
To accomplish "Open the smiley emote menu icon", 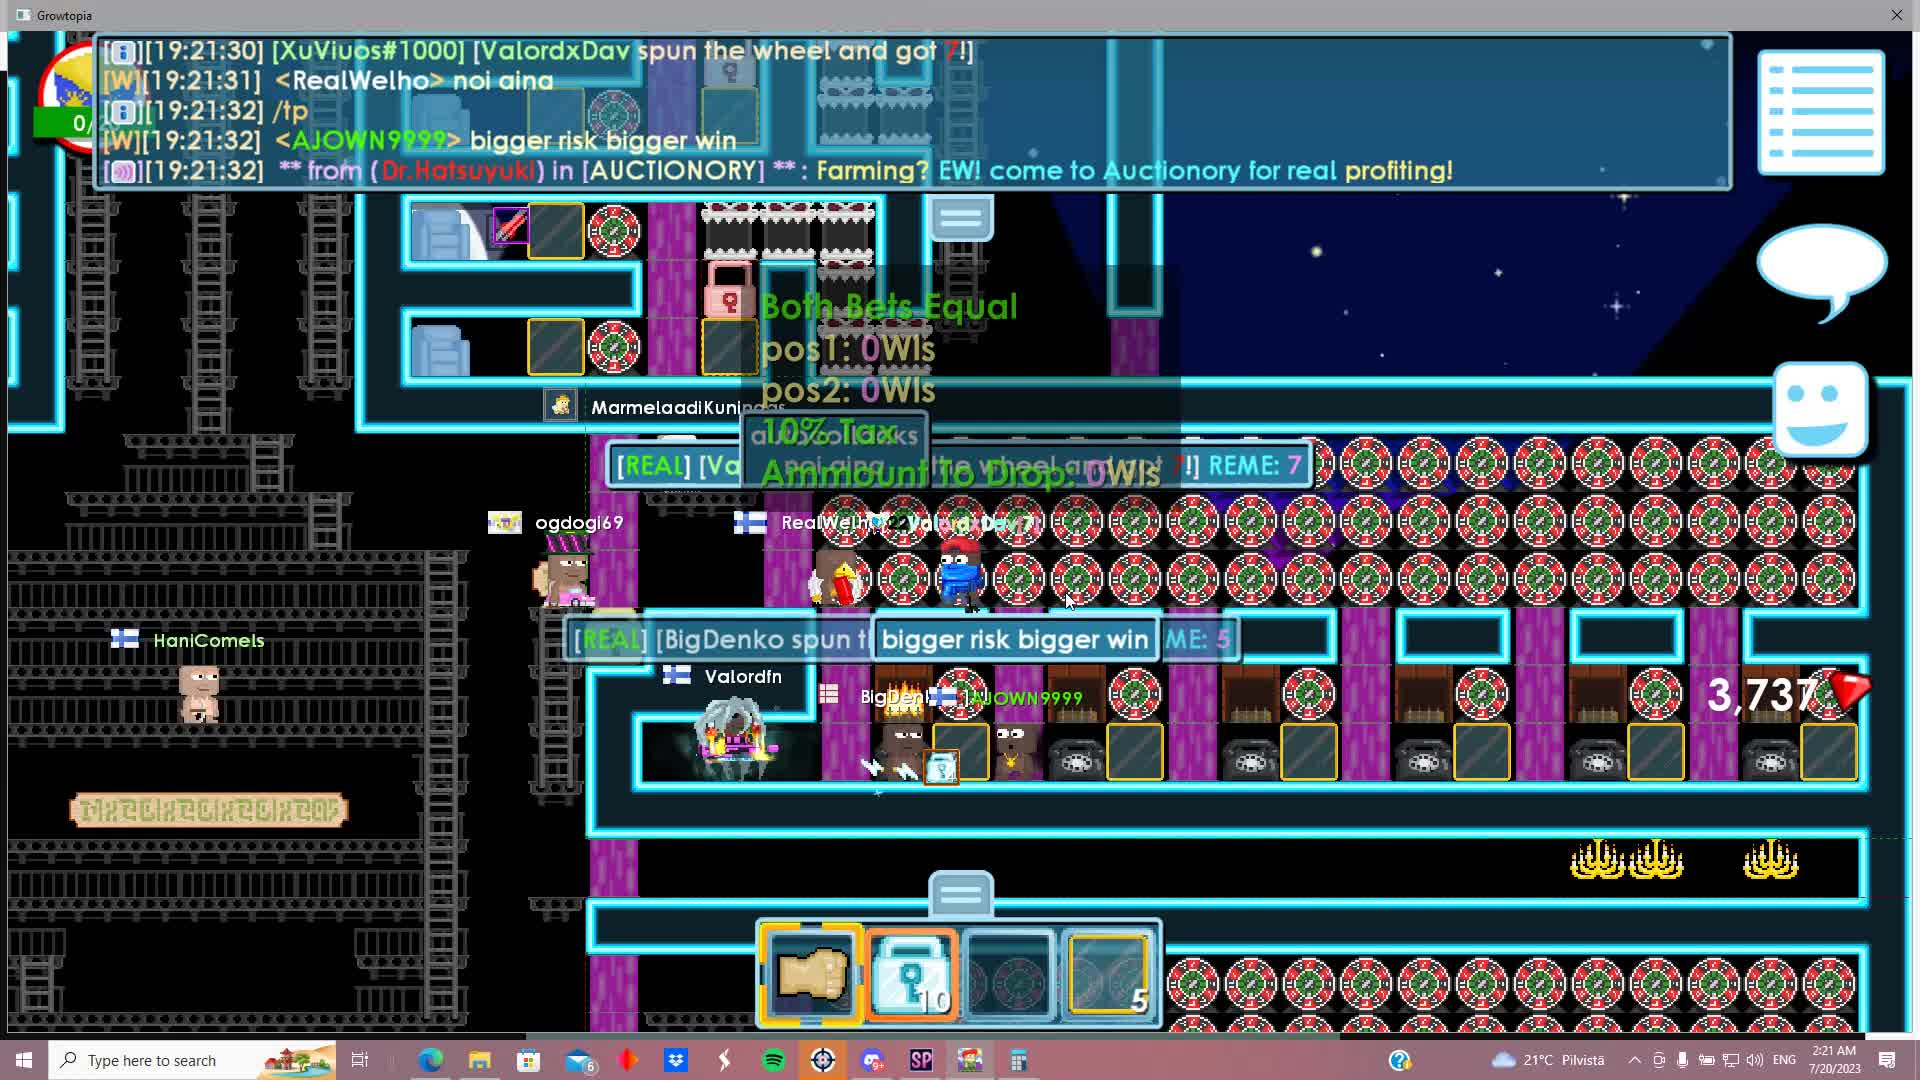I will click(1822, 410).
